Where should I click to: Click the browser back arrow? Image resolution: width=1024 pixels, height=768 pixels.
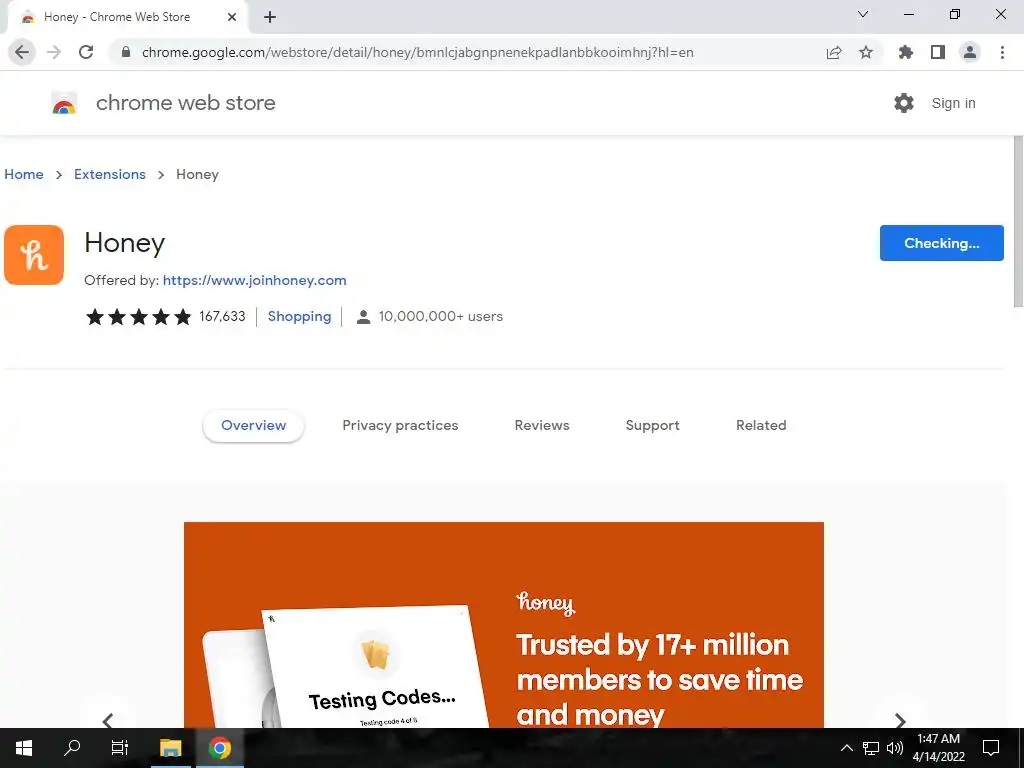(x=22, y=52)
